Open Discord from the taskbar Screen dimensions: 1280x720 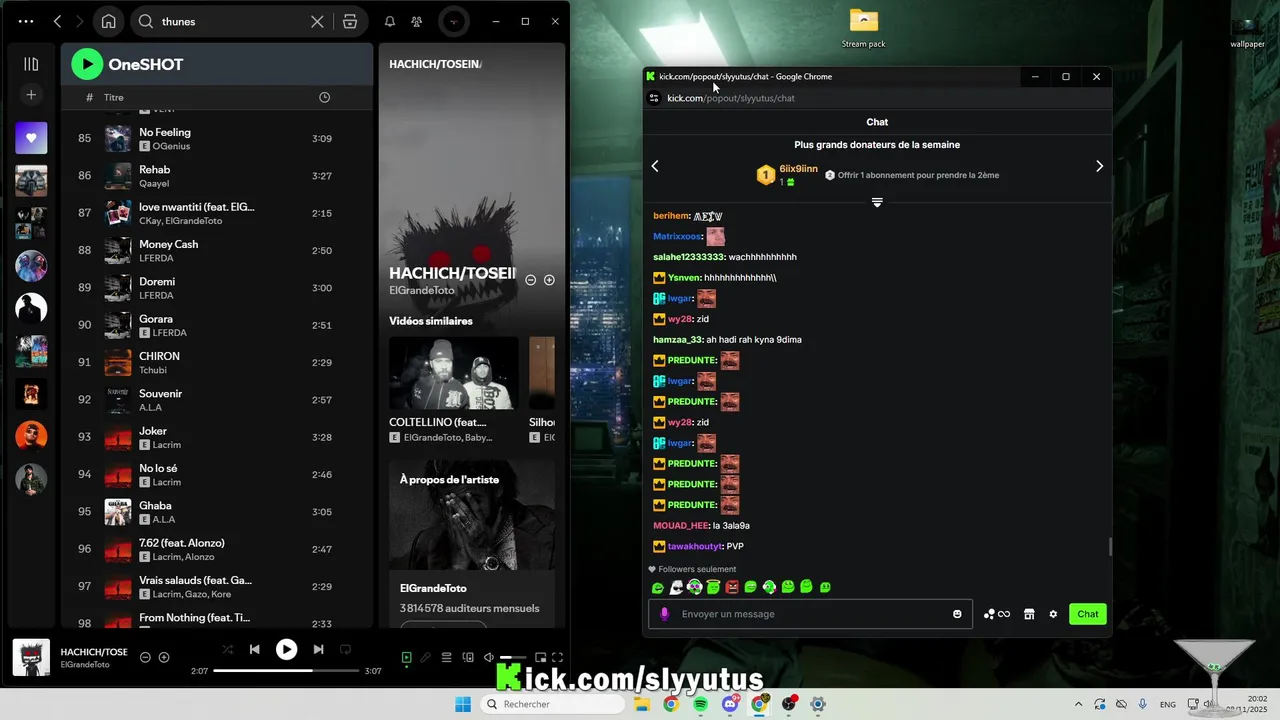click(x=730, y=704)
